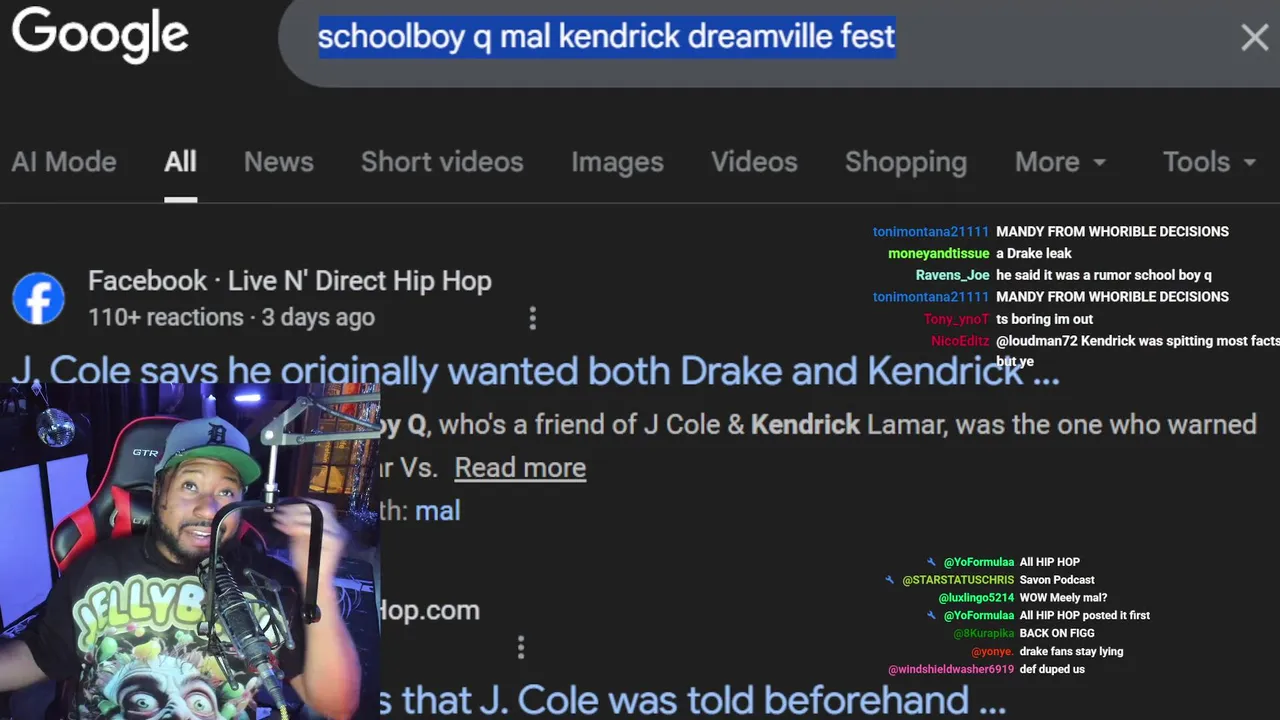
Task: Select the Shopping tab
Action: (x=906, y=162)
